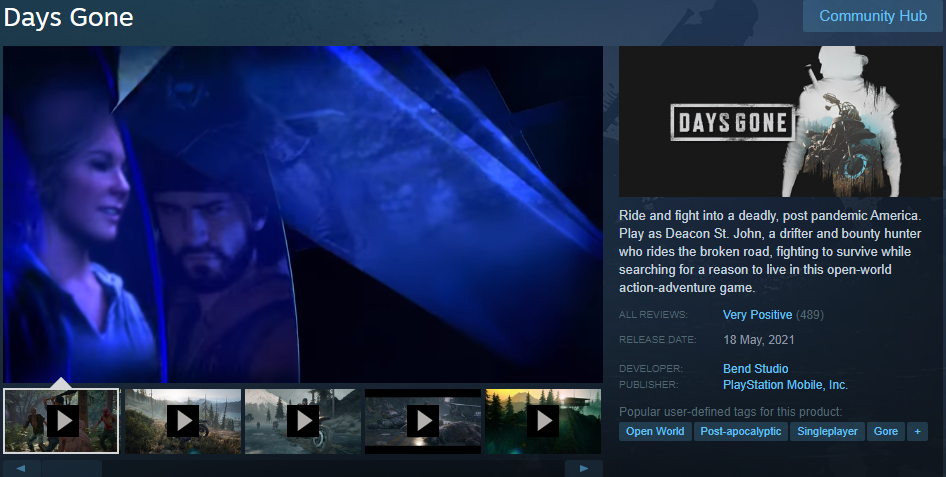Open developer Bend Studio page
The width and height of the screenshot is (946, 477).
755,368
